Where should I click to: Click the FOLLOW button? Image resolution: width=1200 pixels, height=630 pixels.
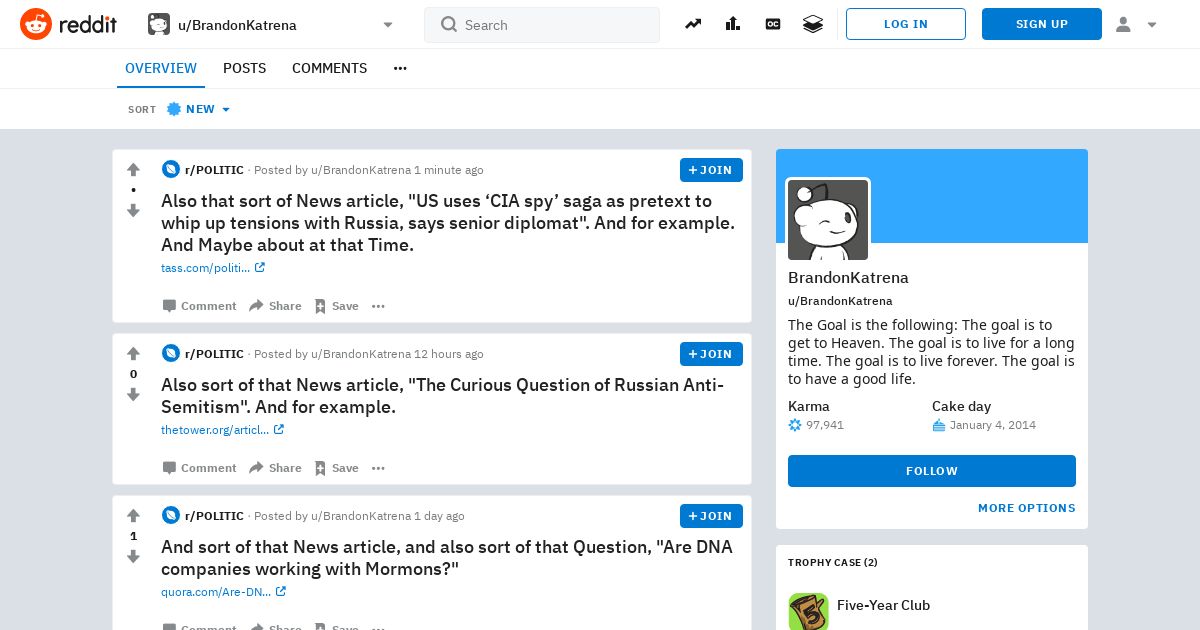coord(932,471)
